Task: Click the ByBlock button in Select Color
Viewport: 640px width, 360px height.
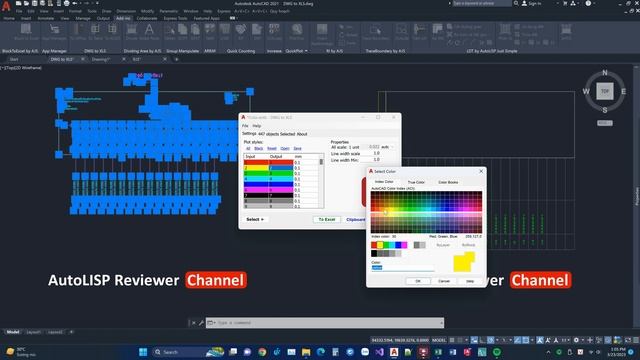Action: (x=468, y=245)
